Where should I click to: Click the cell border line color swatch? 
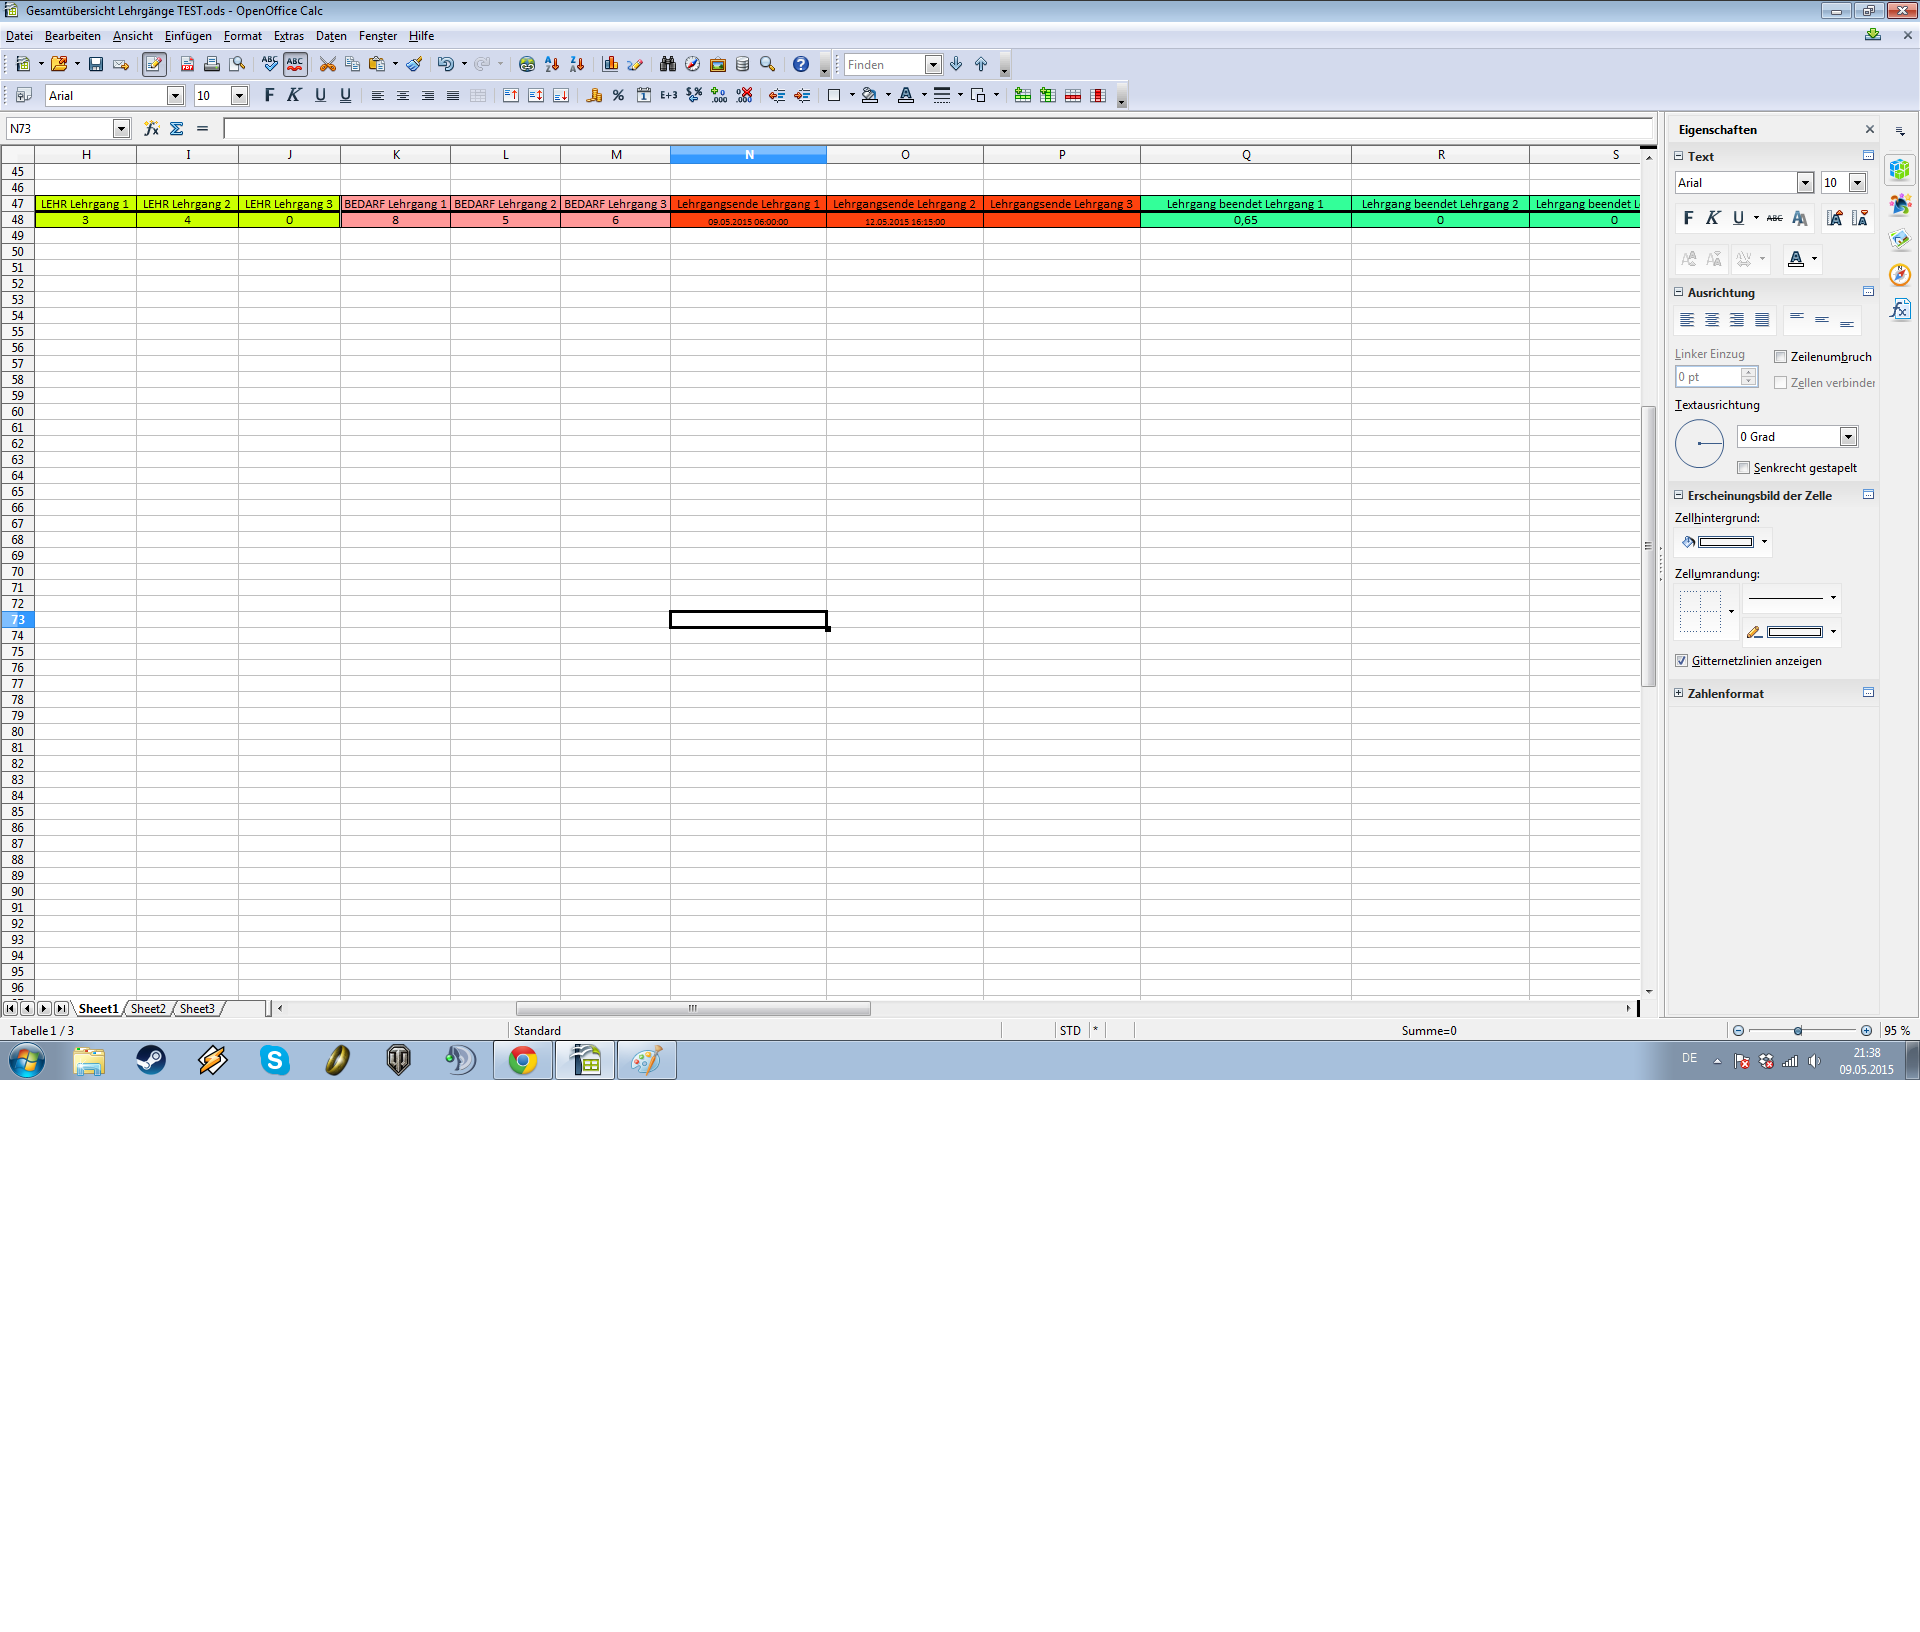point(1795,632)
